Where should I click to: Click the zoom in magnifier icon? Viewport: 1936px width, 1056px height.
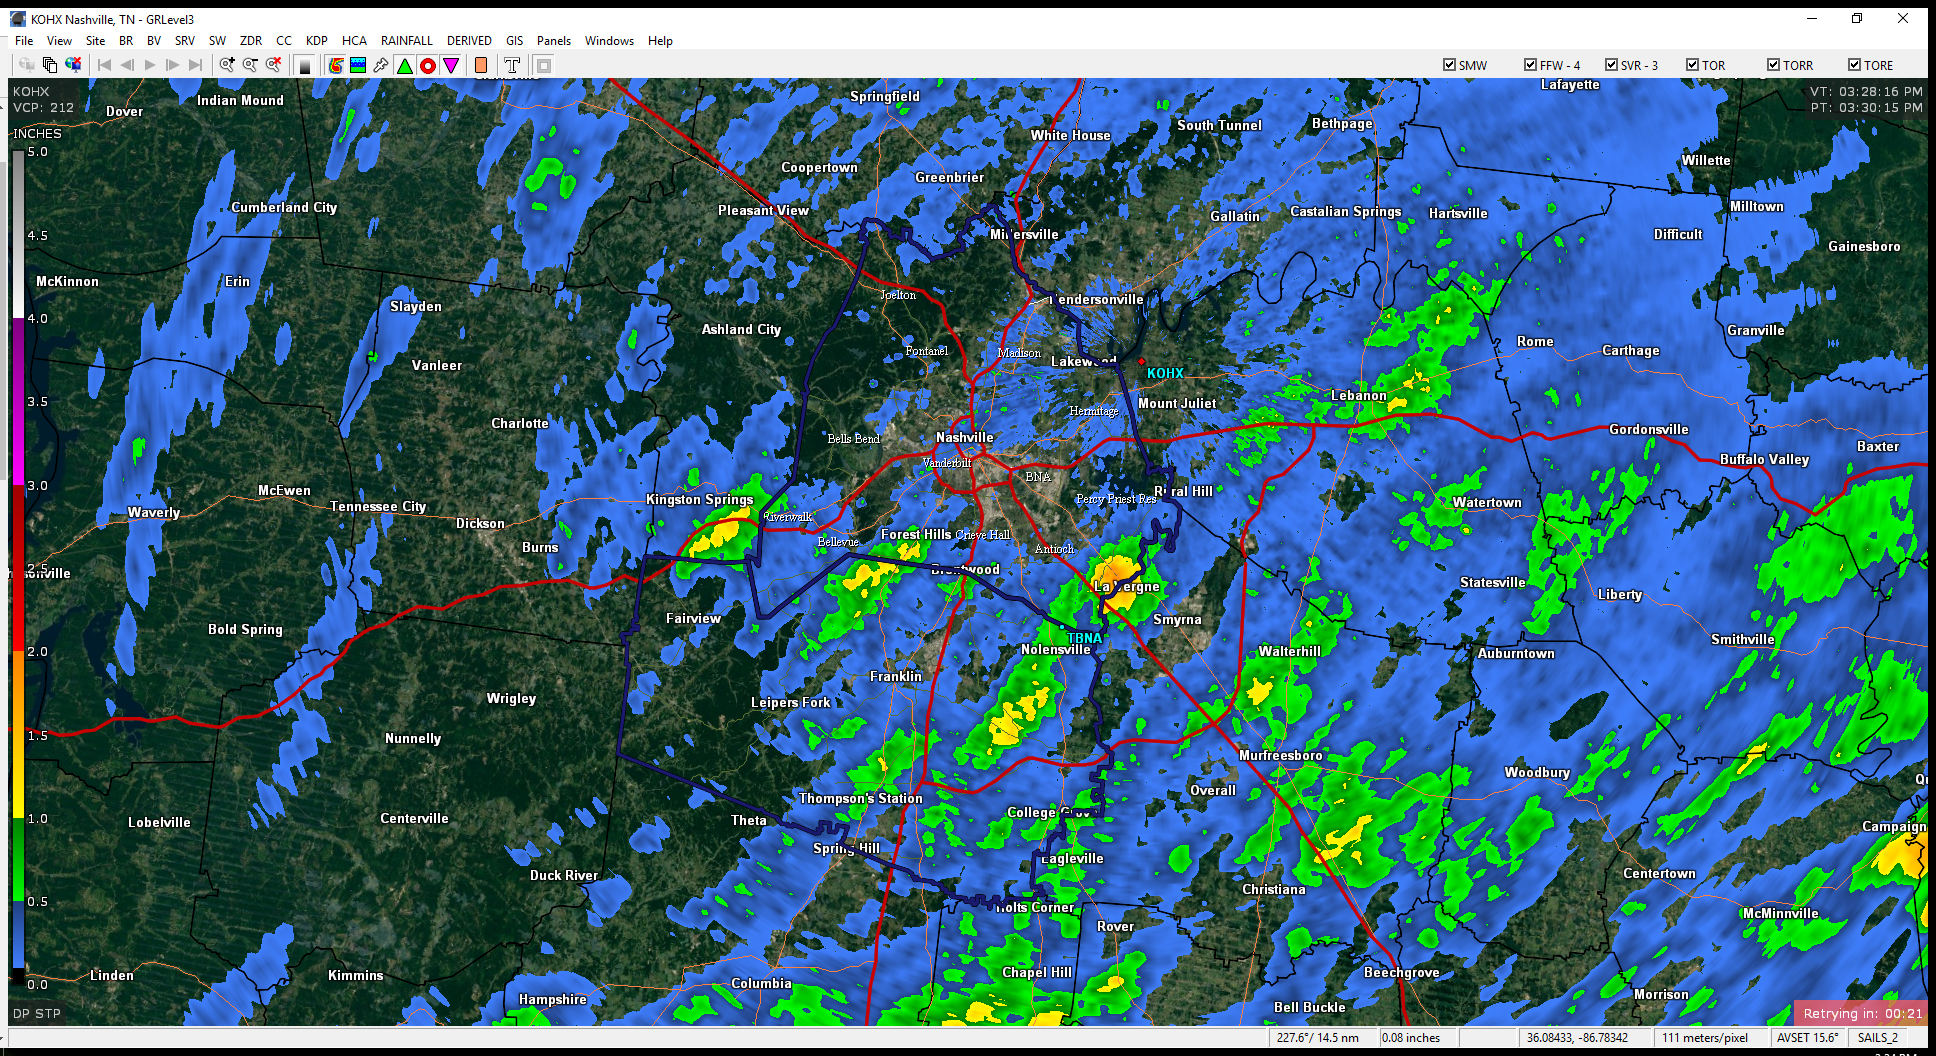[x=227, y=65]
